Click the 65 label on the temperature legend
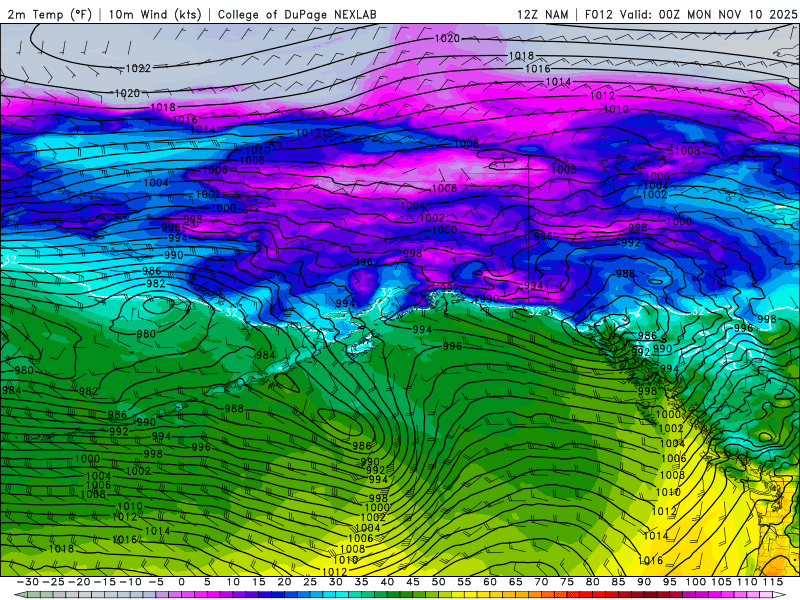This screenshot has height=600, width=800. [x=515, y=582]
